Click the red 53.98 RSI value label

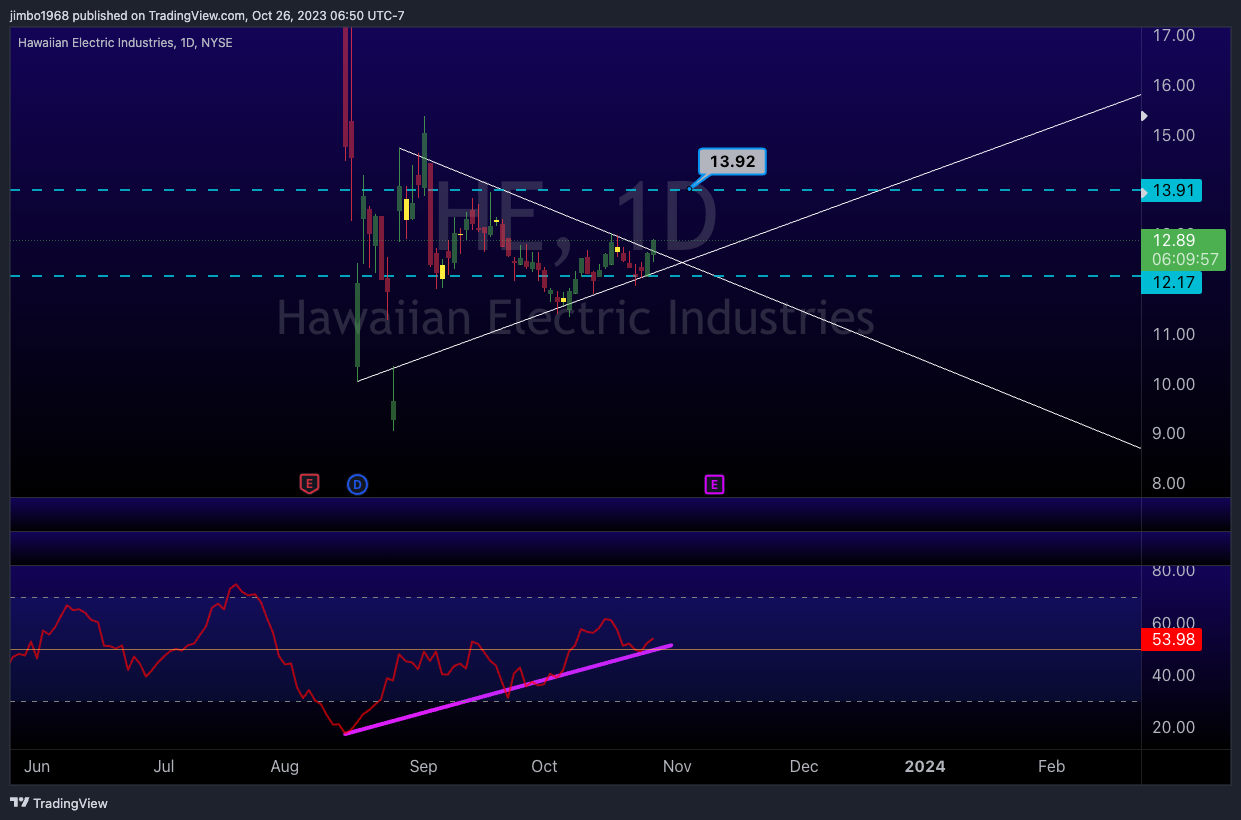point(1171,639)
